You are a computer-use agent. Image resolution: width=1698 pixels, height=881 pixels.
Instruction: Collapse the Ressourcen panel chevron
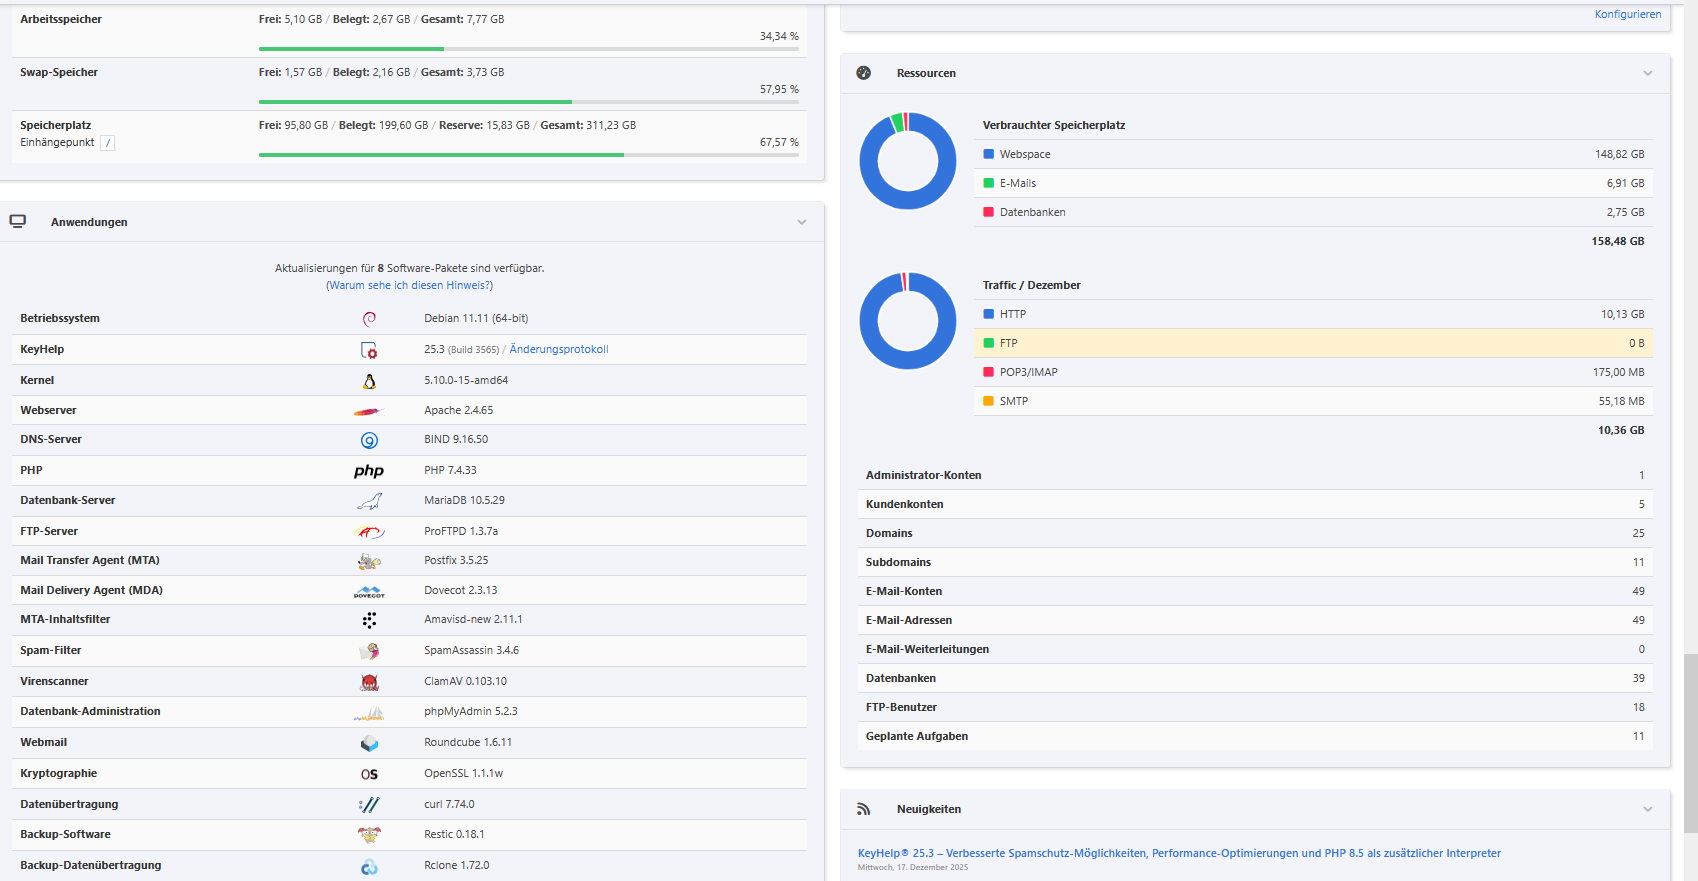1648,73
